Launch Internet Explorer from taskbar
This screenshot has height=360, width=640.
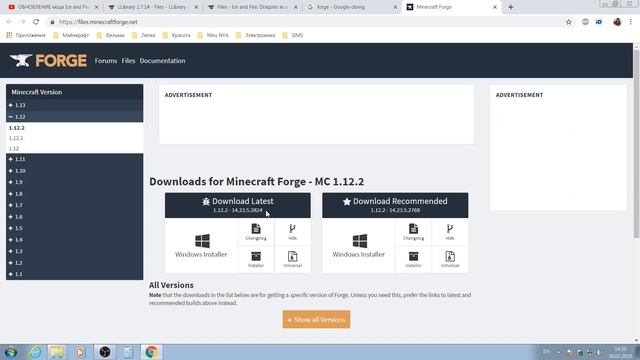click(35, 352)
